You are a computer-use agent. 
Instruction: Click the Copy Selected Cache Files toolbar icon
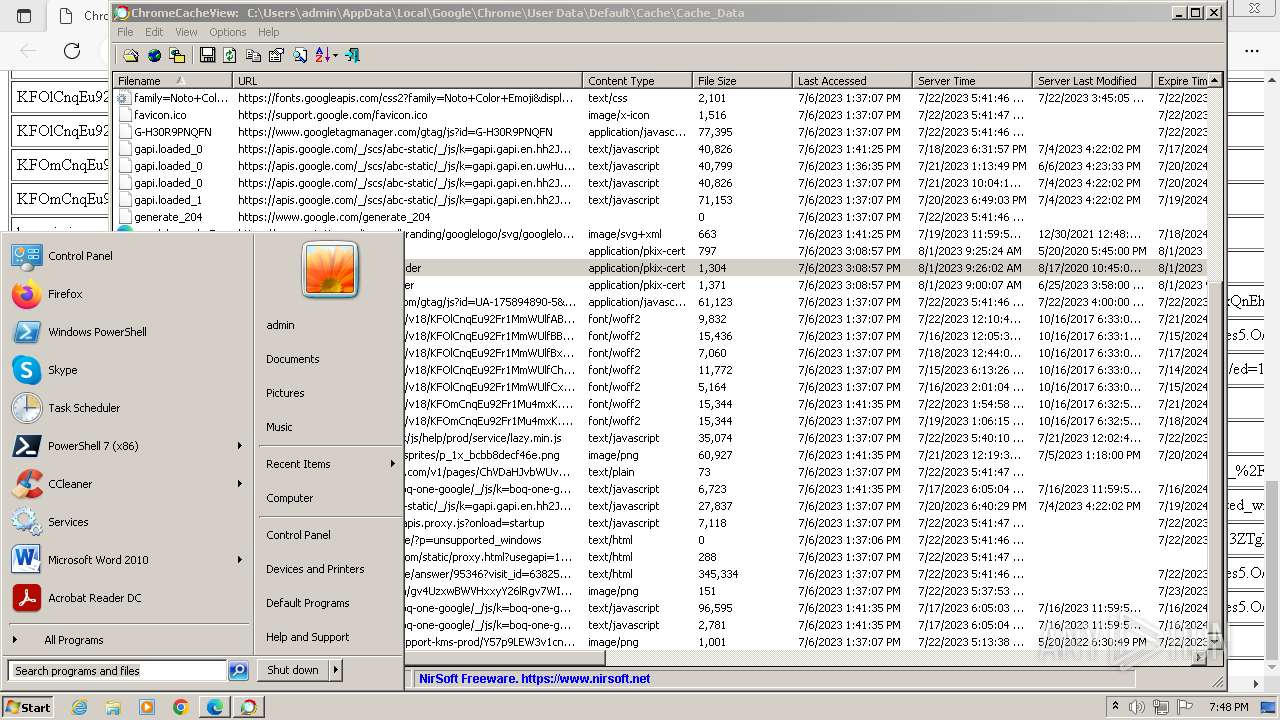pyautogui.click(x=177, y=56)
